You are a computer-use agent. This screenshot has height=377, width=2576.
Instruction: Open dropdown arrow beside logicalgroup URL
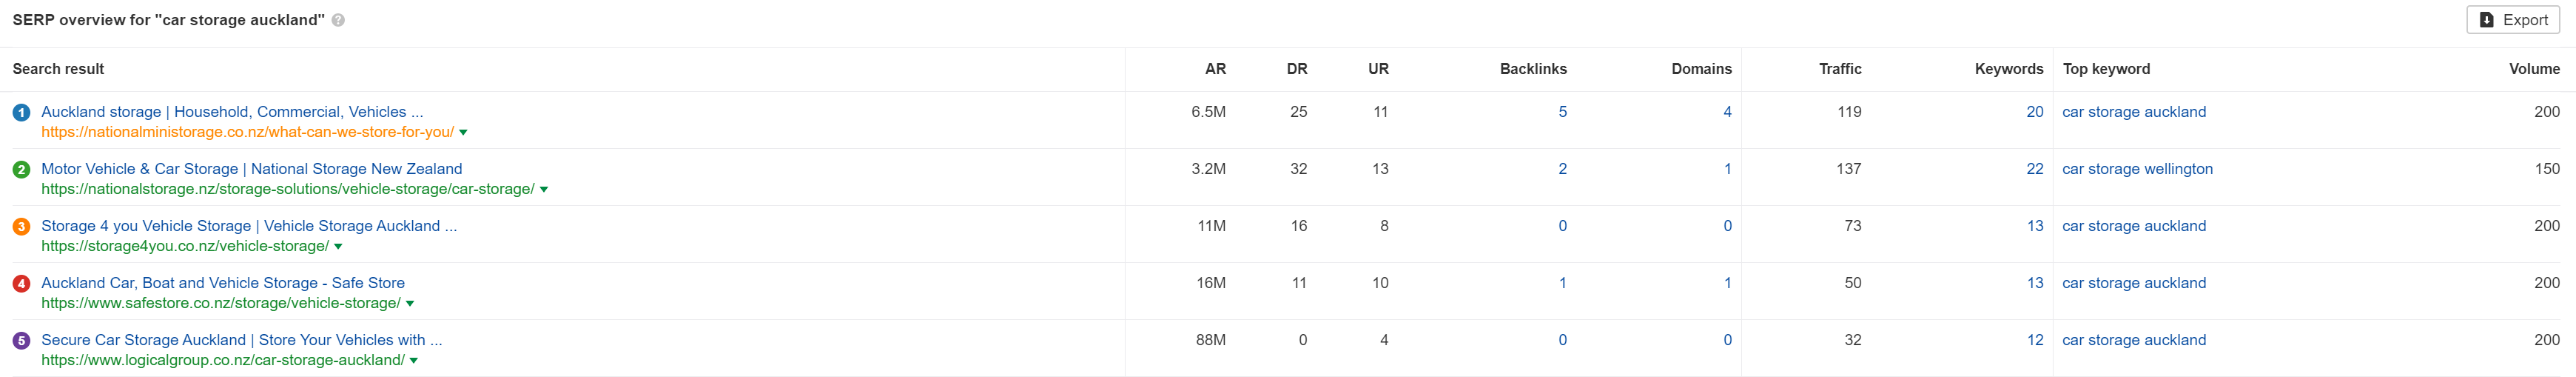click(414, 361)
